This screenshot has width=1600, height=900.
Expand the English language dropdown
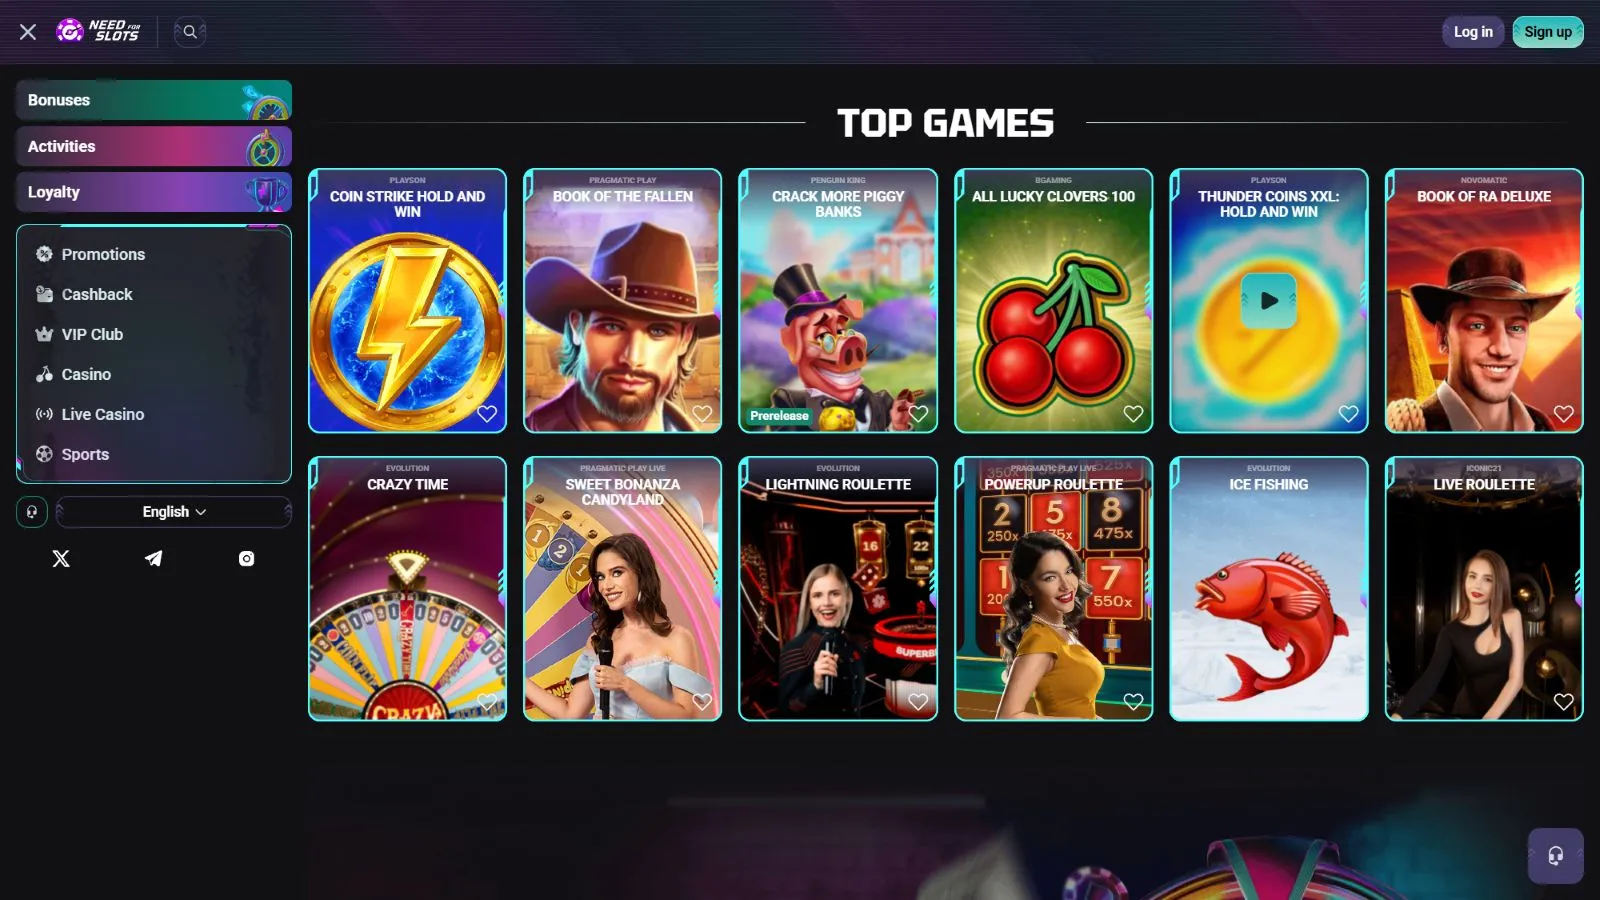point(174,512)
